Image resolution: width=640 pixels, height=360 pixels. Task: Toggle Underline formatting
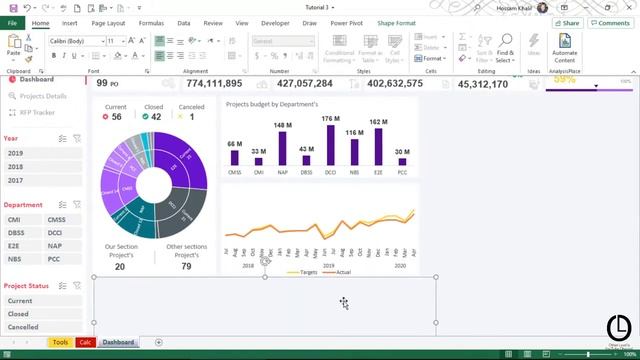click(x=74, y=56)
